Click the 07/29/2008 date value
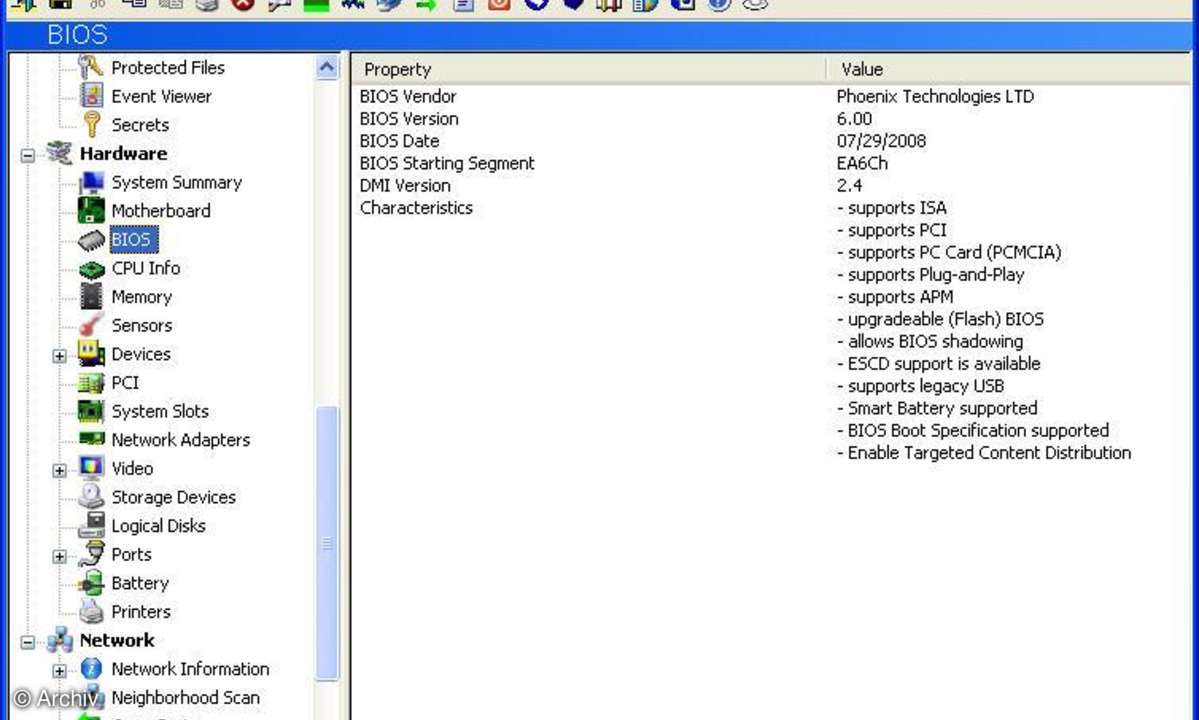Viewport: 1199px width, 720px height. pyautogui.click(x=881, y=141)
